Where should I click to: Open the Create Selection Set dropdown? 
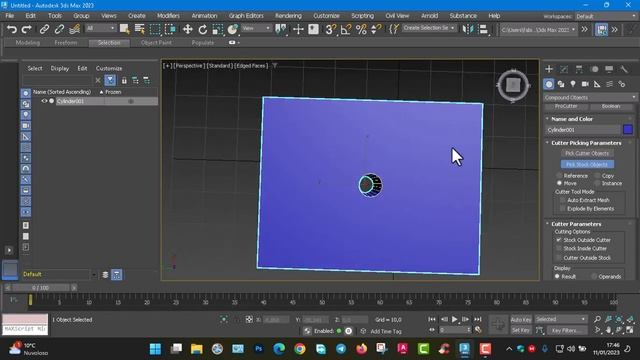pyautogui.click(x=429, y=28)
